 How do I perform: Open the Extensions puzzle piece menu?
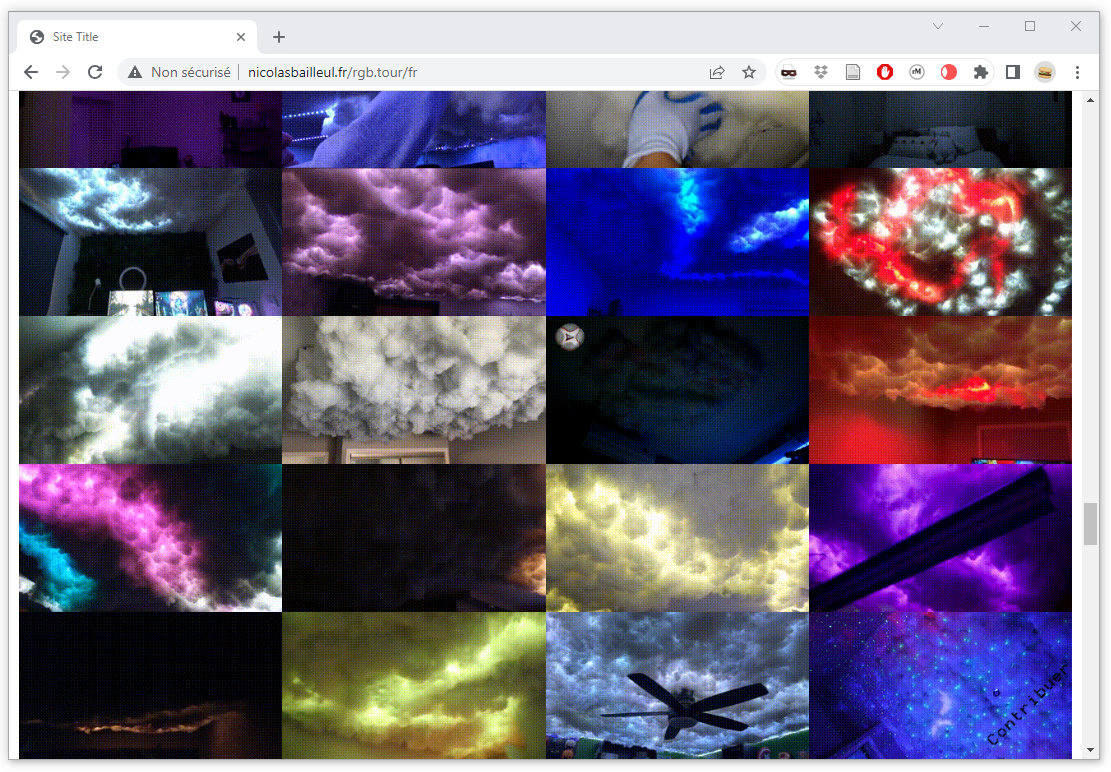pos(981,72)
